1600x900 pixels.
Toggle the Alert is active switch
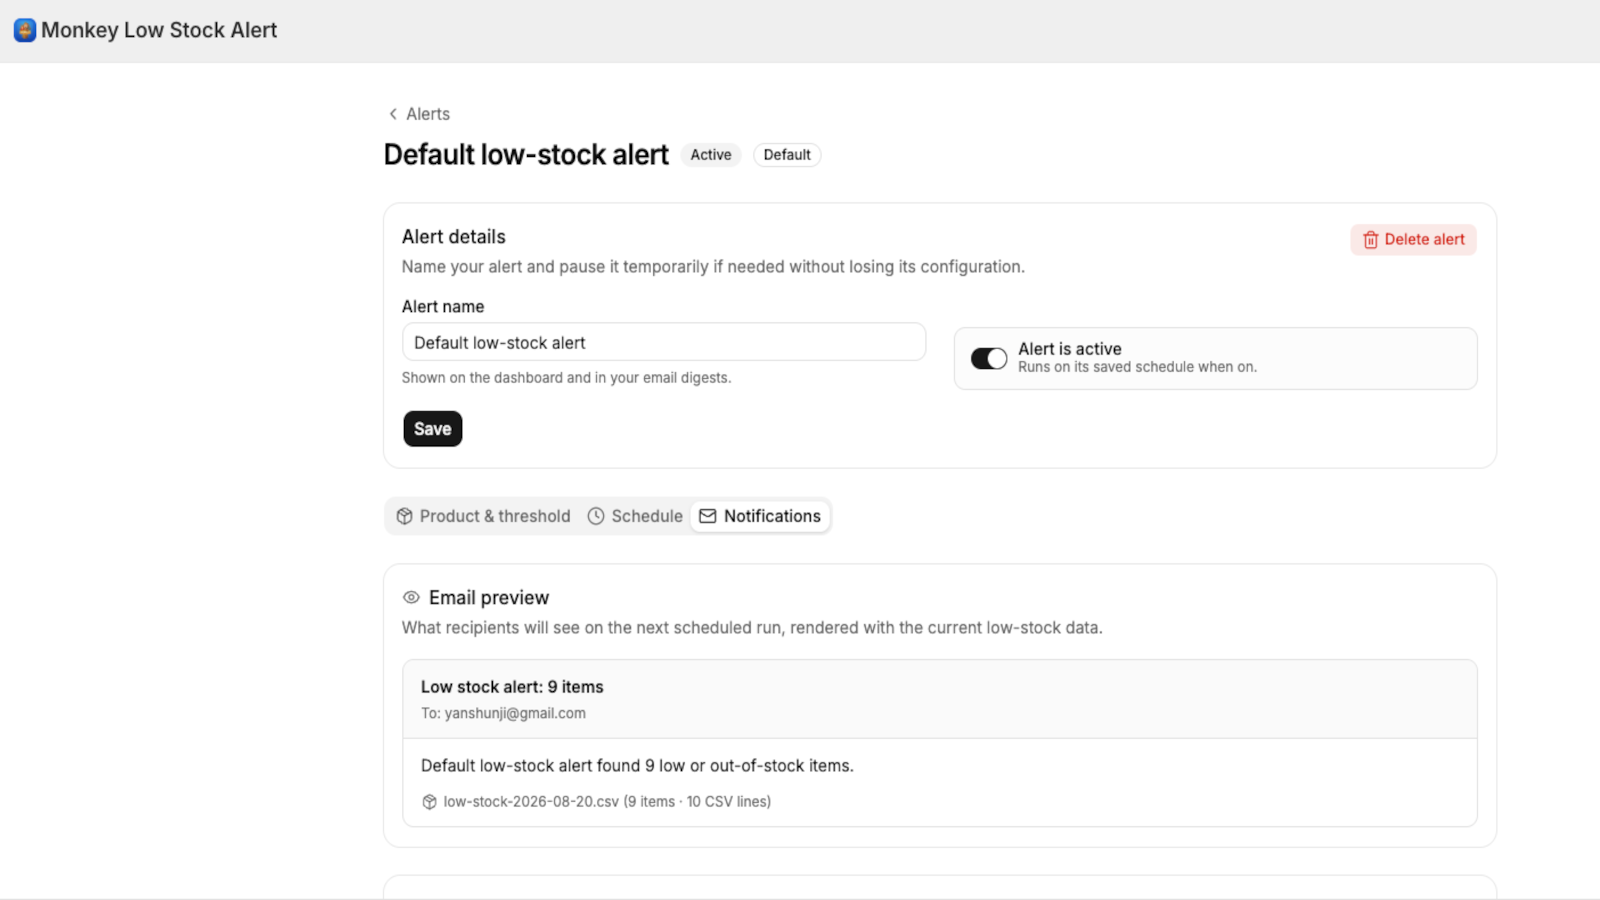coord(989,358)
